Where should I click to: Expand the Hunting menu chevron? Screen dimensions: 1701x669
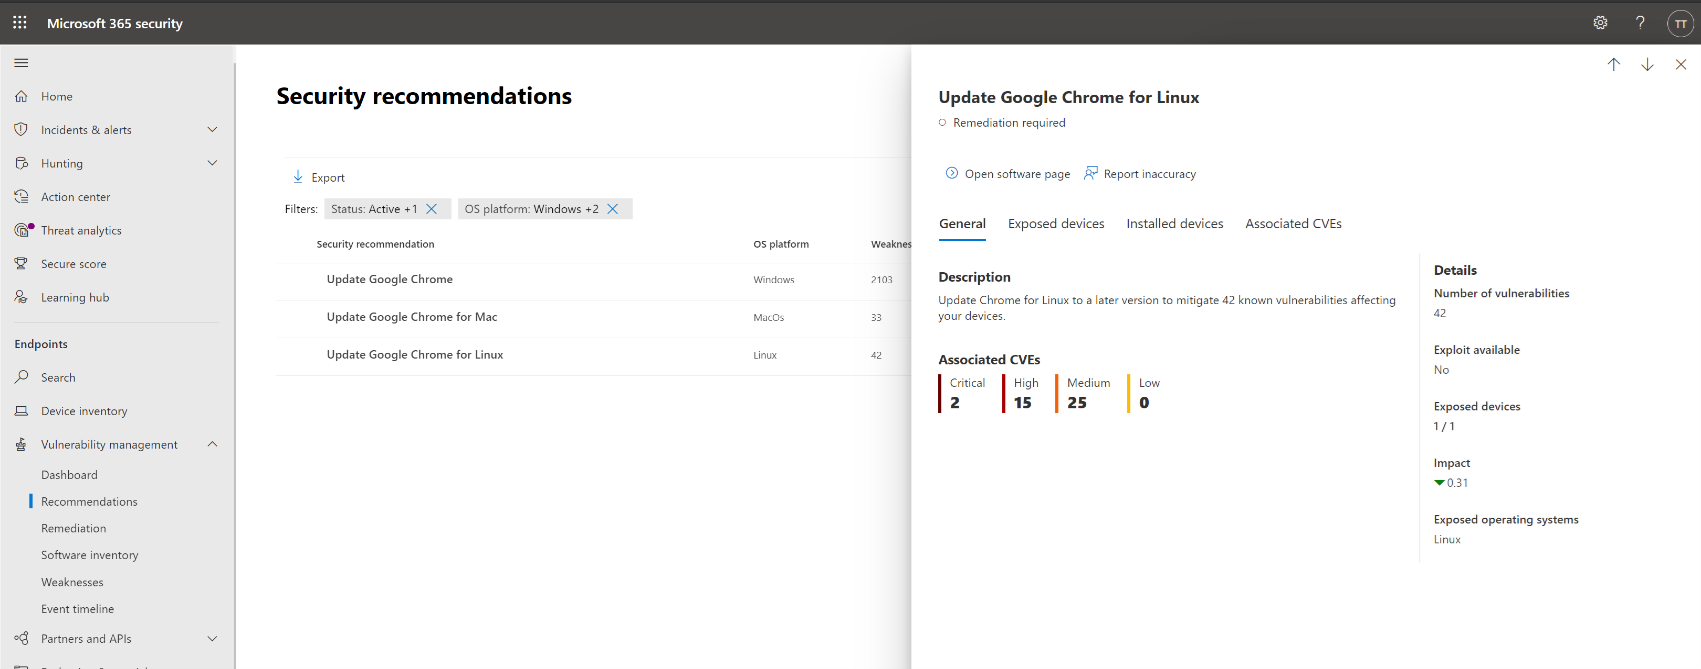(212, 163)
